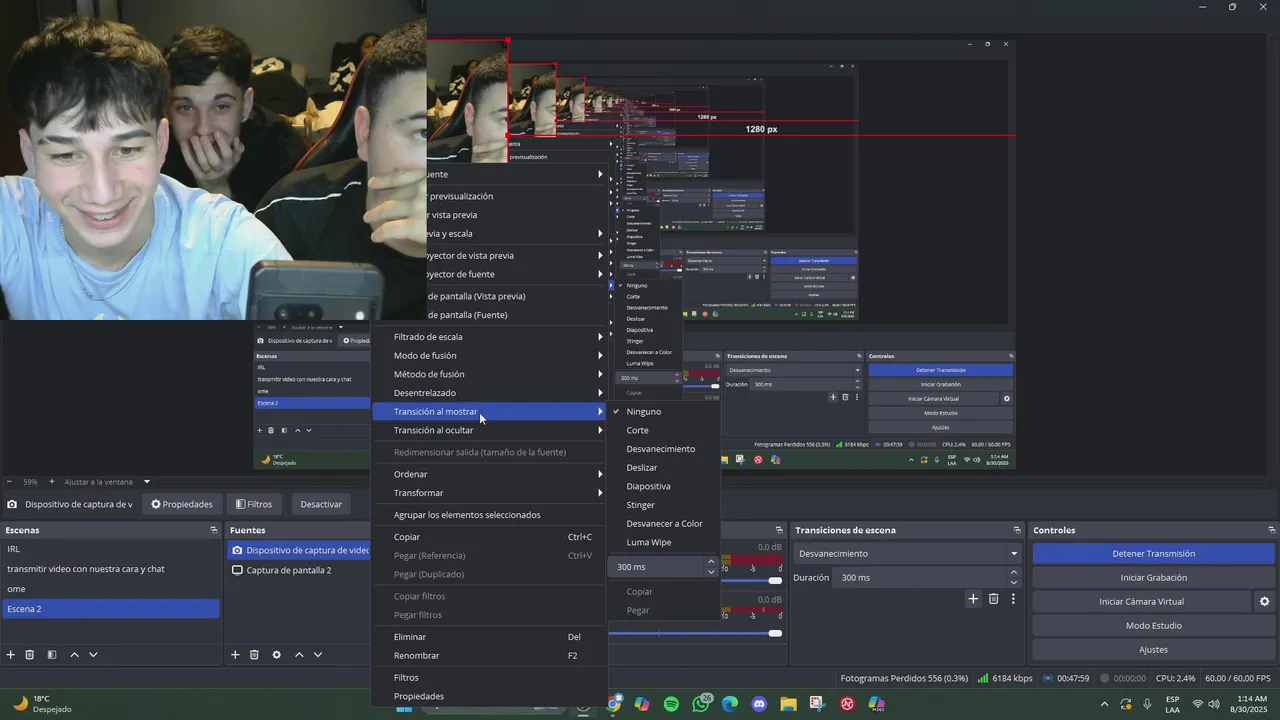
Task: Open scene filters icon in Escenas toolbar
Action: tap(52, 655)
